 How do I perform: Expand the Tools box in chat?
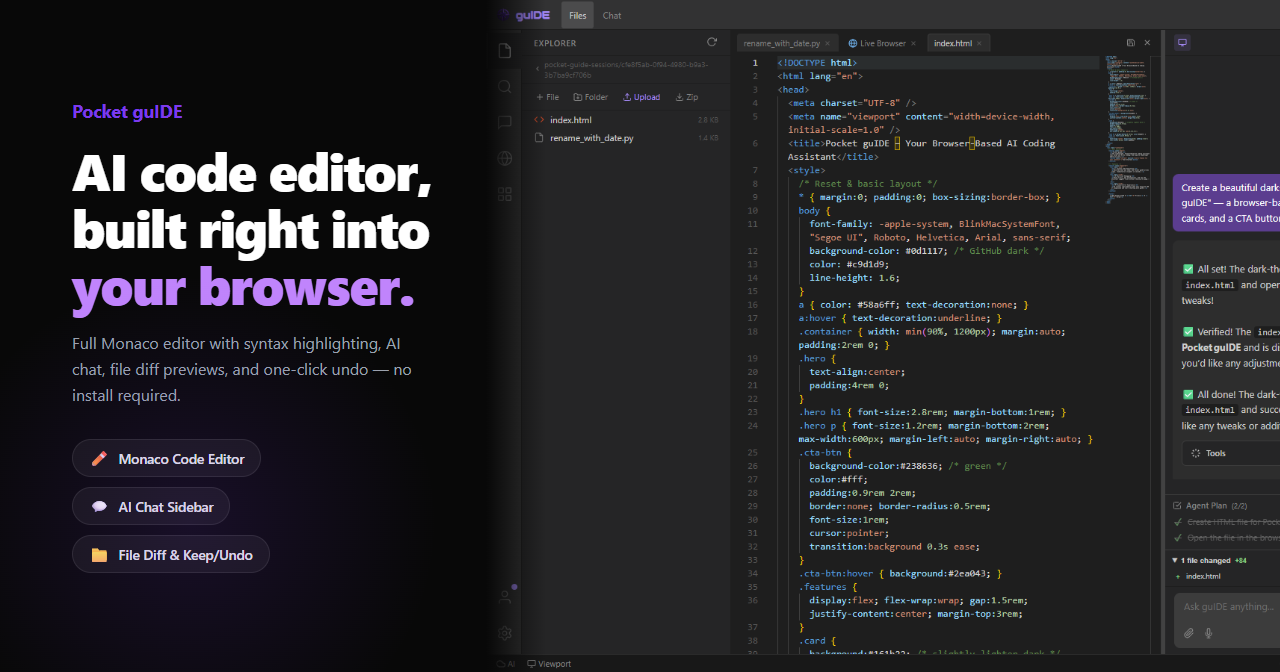1230,453
